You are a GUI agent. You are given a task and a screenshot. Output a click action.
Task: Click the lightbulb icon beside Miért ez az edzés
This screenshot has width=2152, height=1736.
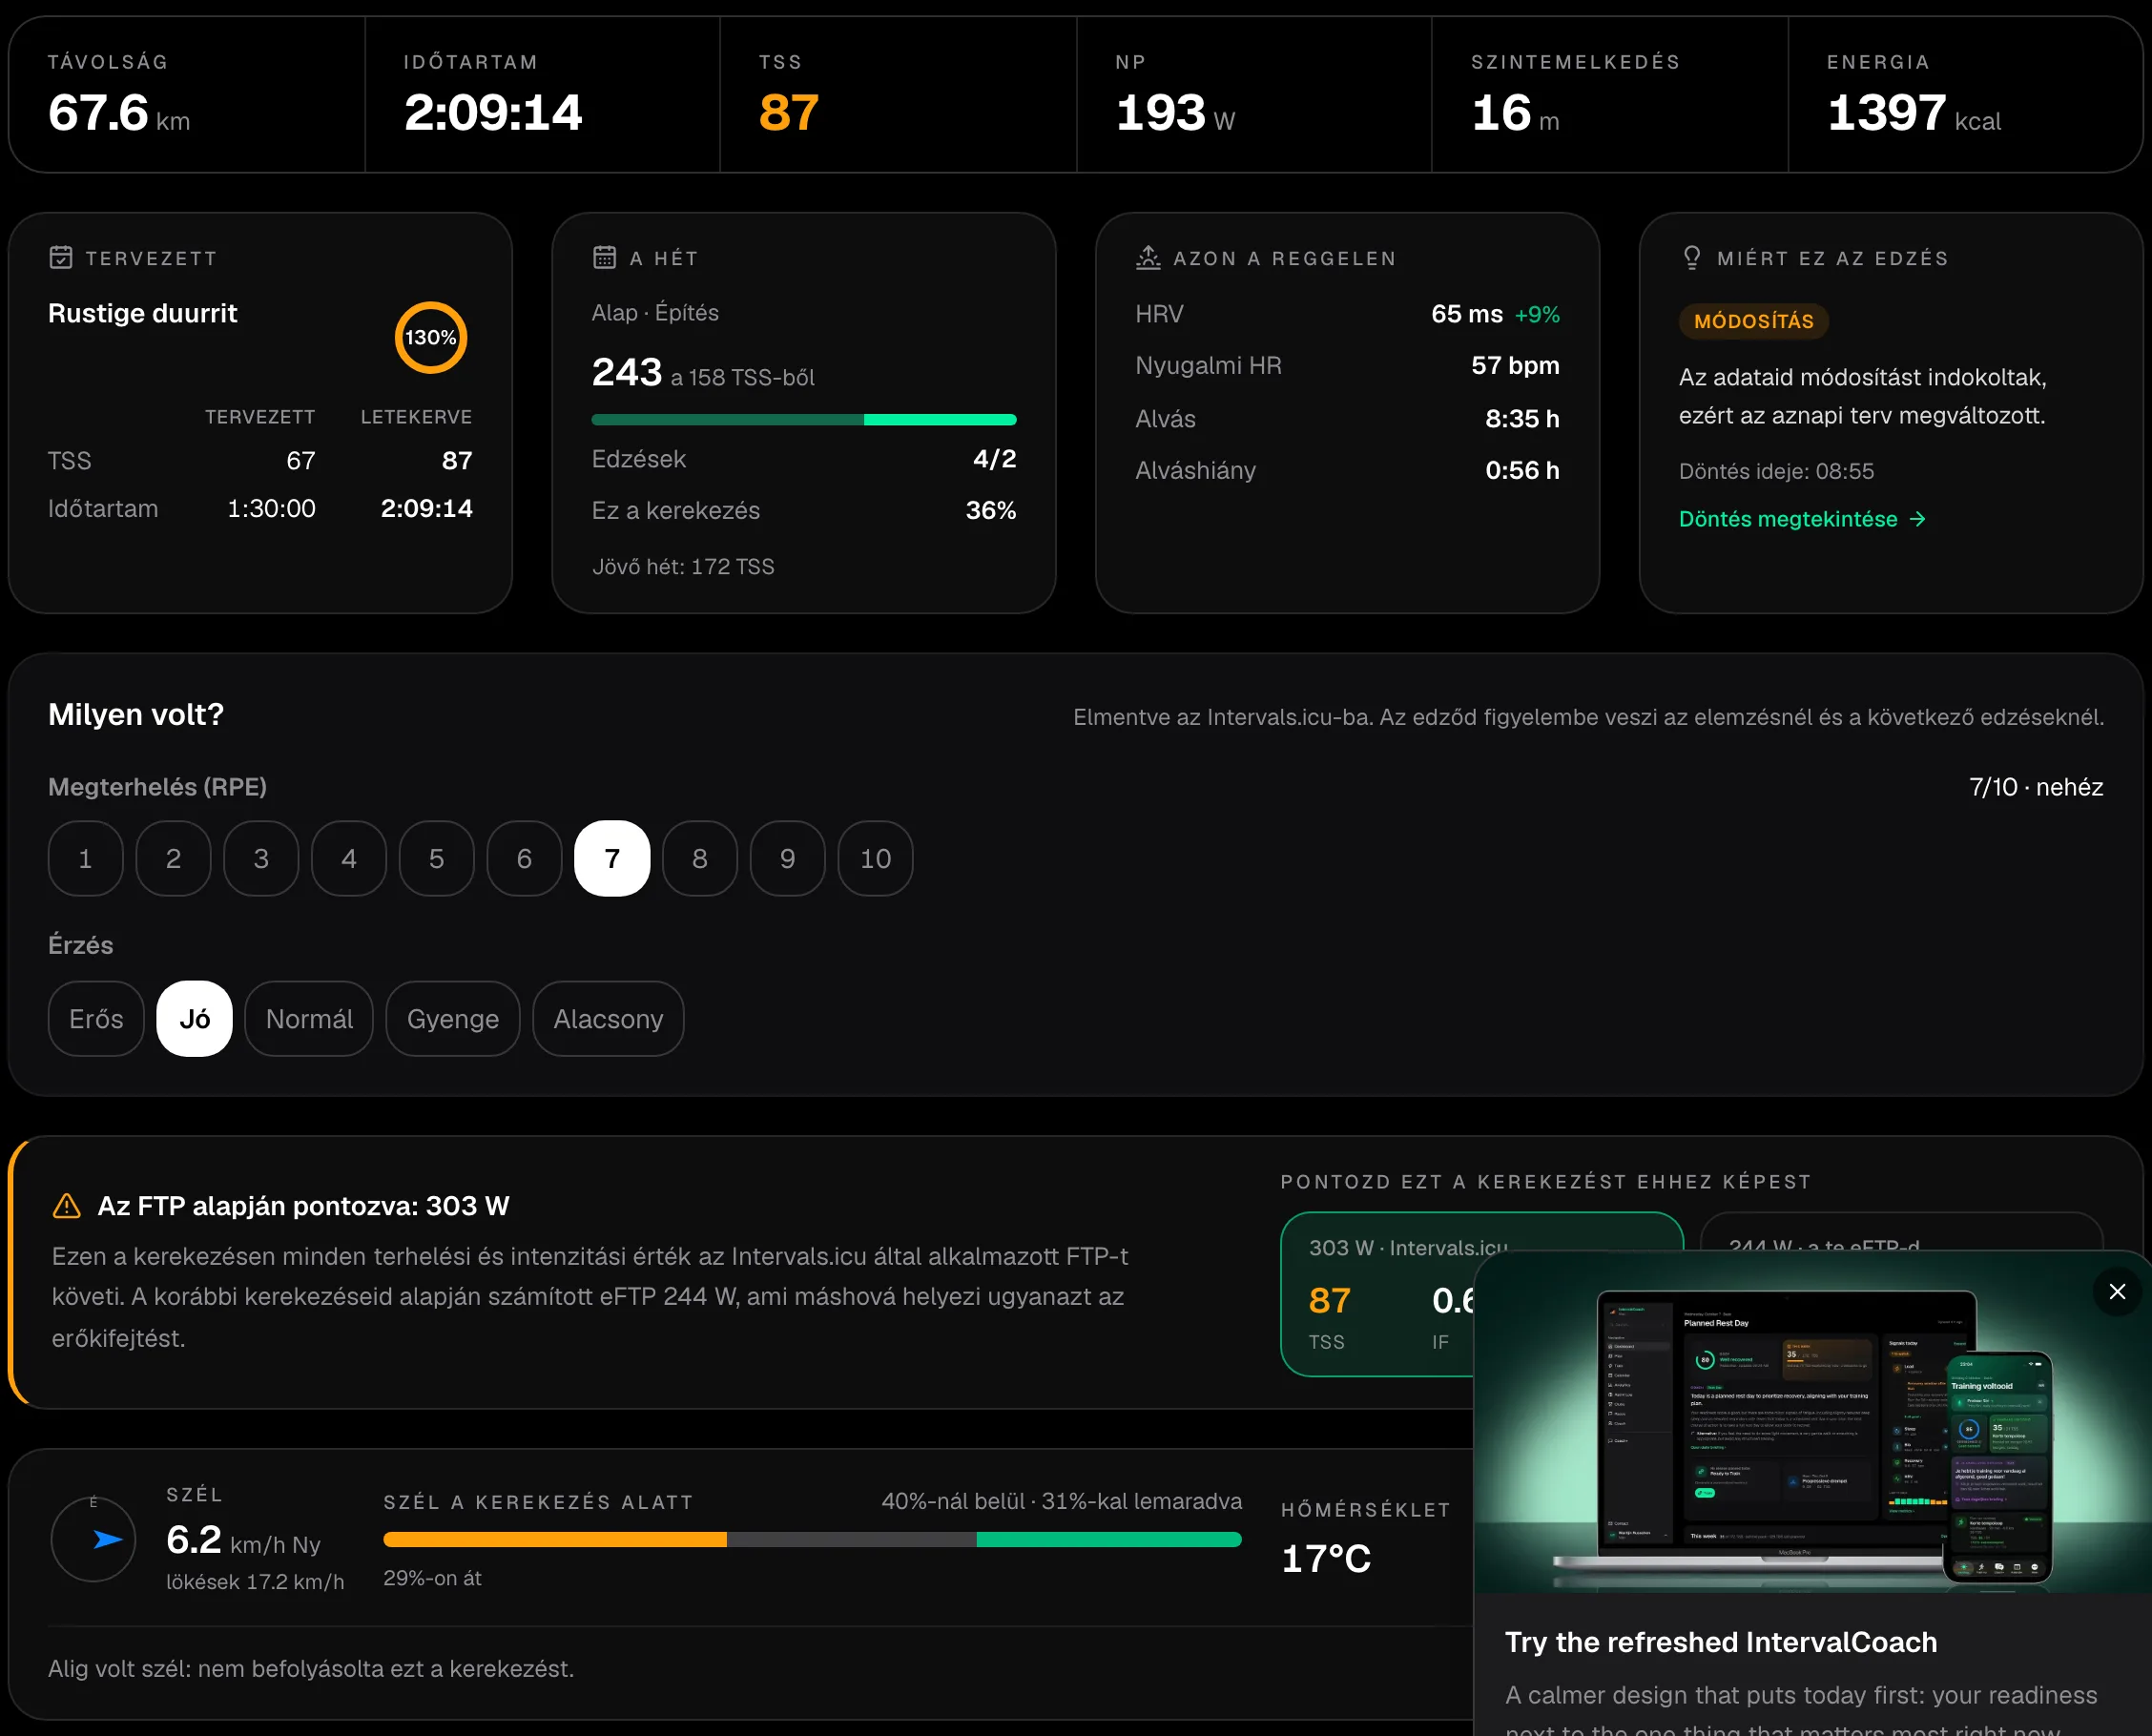click(x=1692, y=258)
